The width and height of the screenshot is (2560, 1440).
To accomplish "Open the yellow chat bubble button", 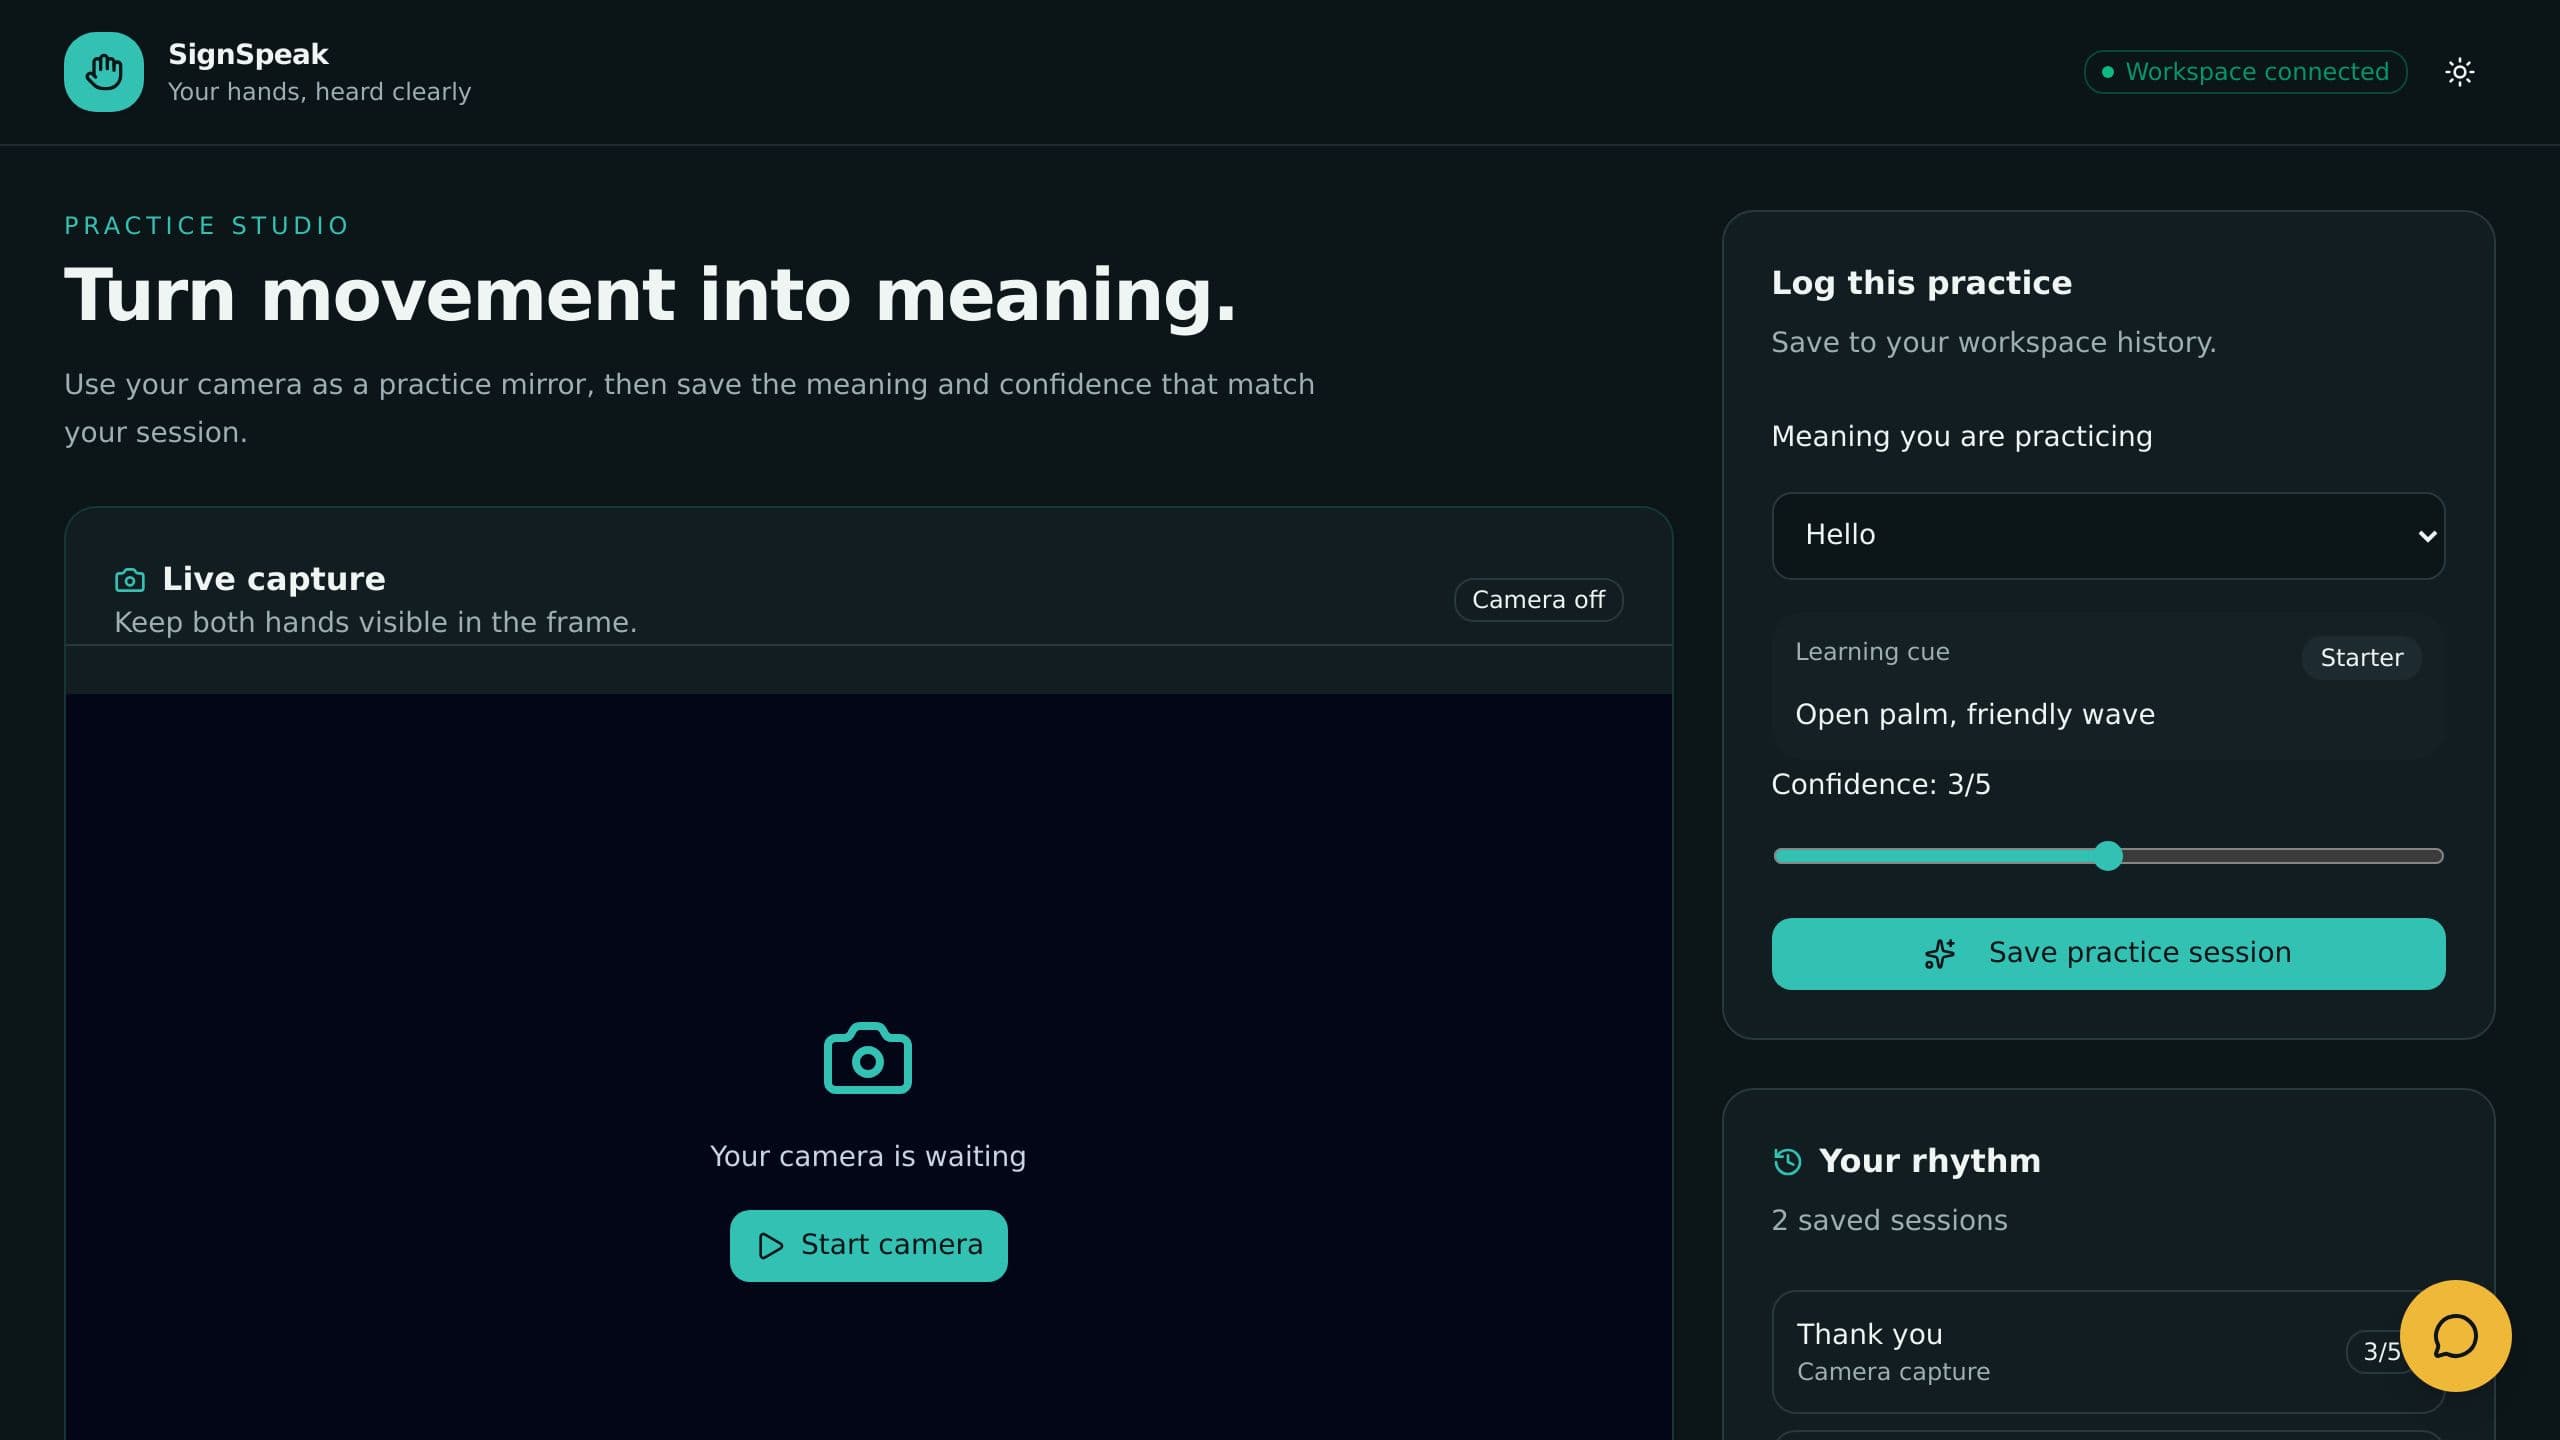I will (2455, 1336).
